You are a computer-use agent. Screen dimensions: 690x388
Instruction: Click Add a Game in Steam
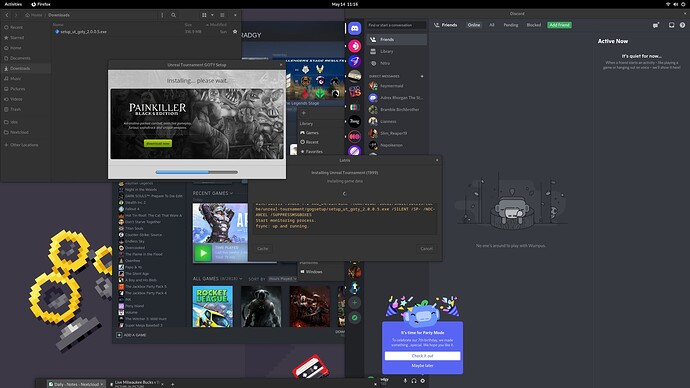coord(131,335)
